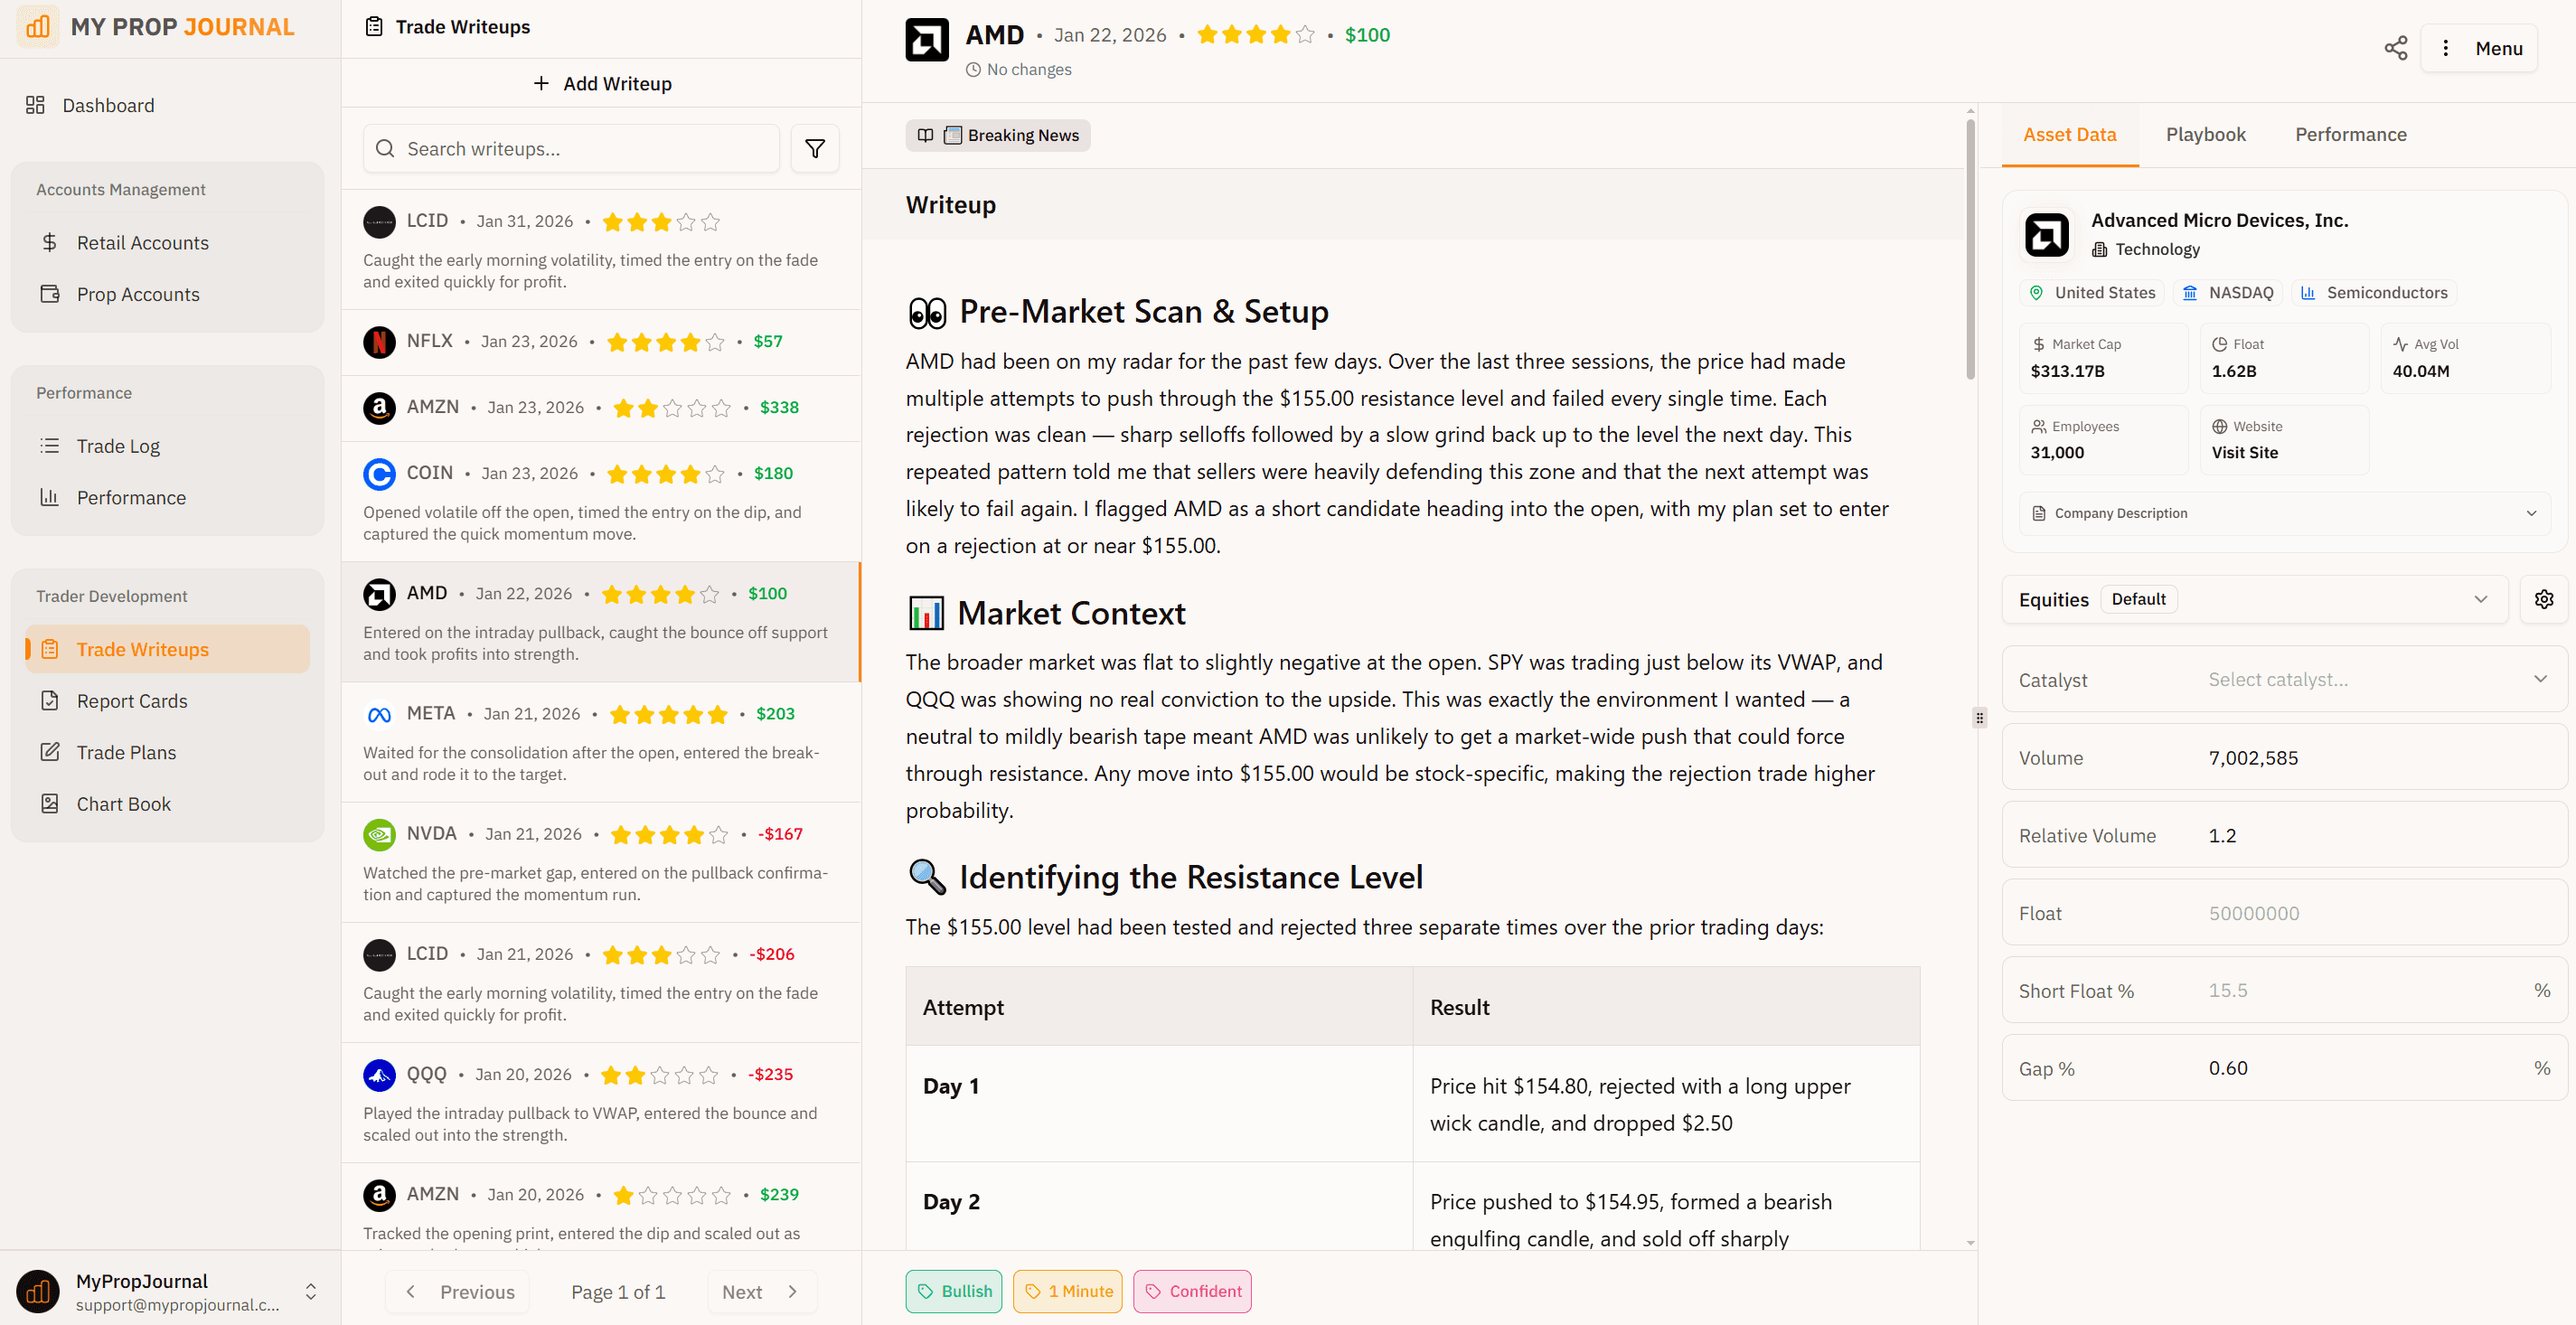Open the LCID Jan 21 writeup

(x=601, y=983)
